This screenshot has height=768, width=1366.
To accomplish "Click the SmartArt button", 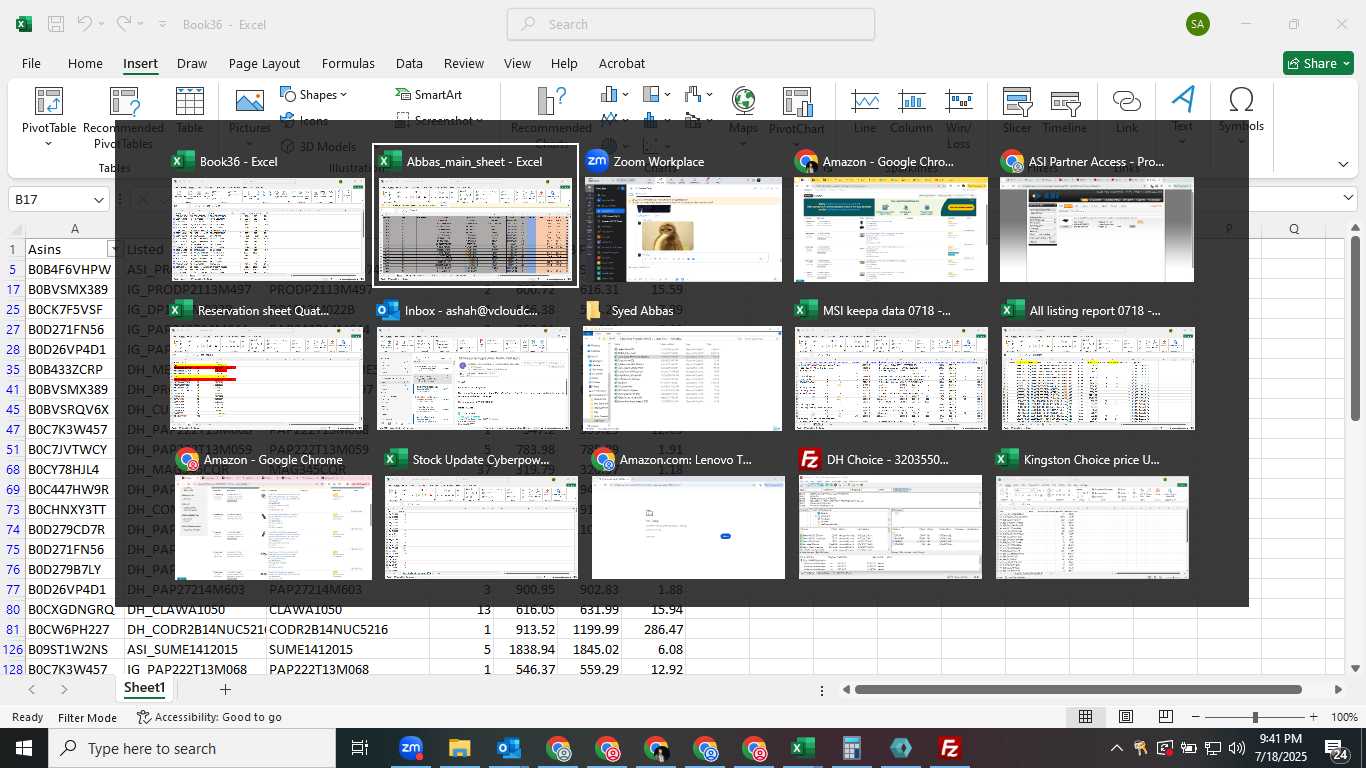I will pos(430,95).
